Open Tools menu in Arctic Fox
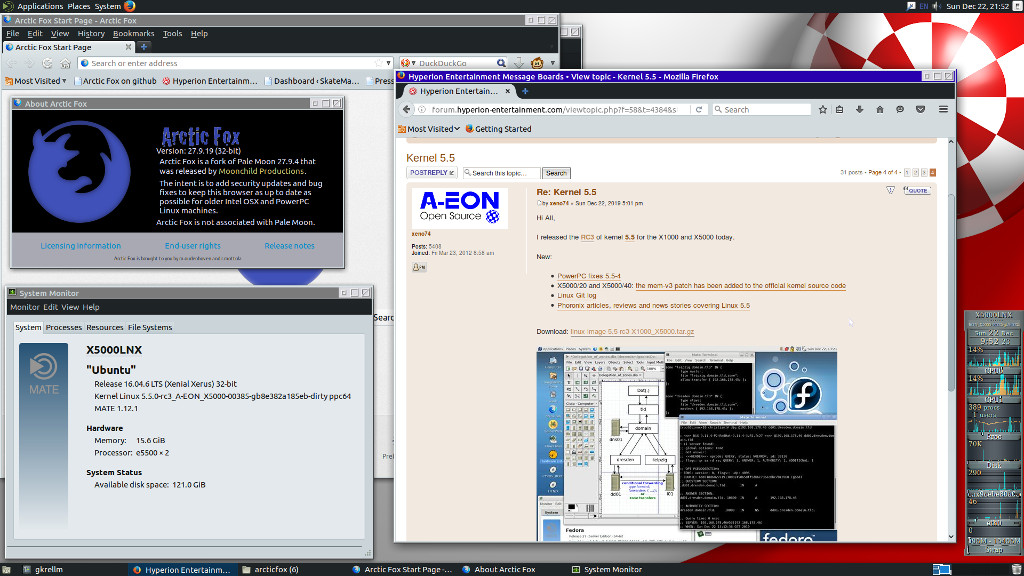The width and height of the screenshot is (1024, 576). pyautogui.click(x=172, y=33)
